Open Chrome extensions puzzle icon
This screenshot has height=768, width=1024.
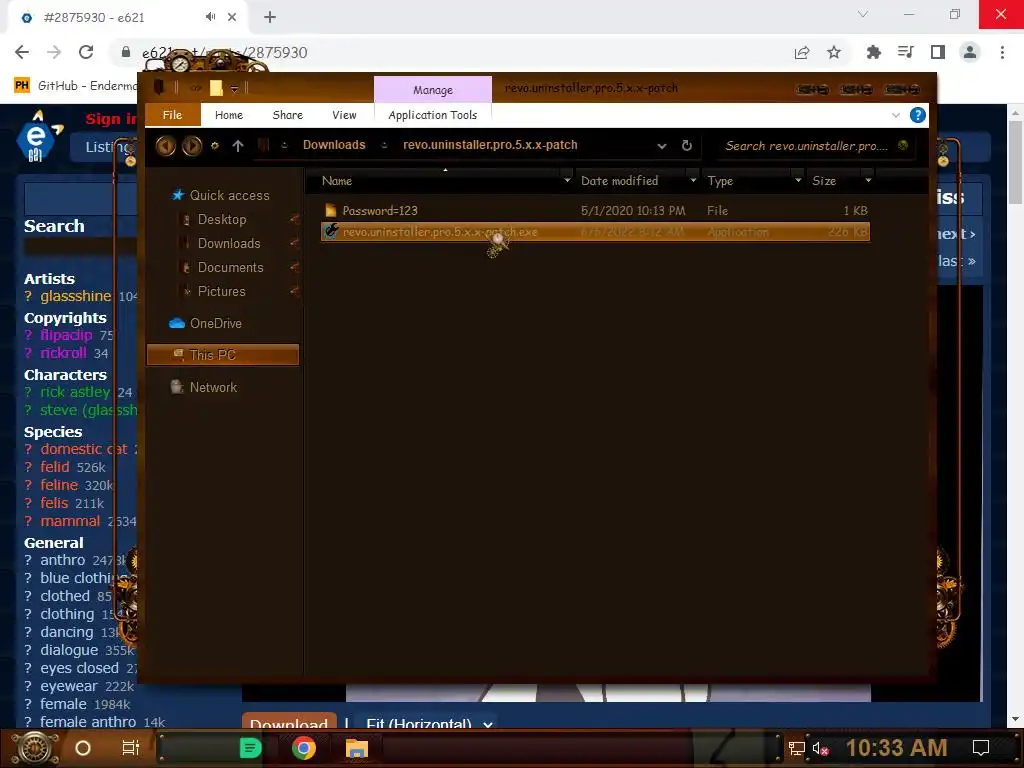[x=873, y=52]
